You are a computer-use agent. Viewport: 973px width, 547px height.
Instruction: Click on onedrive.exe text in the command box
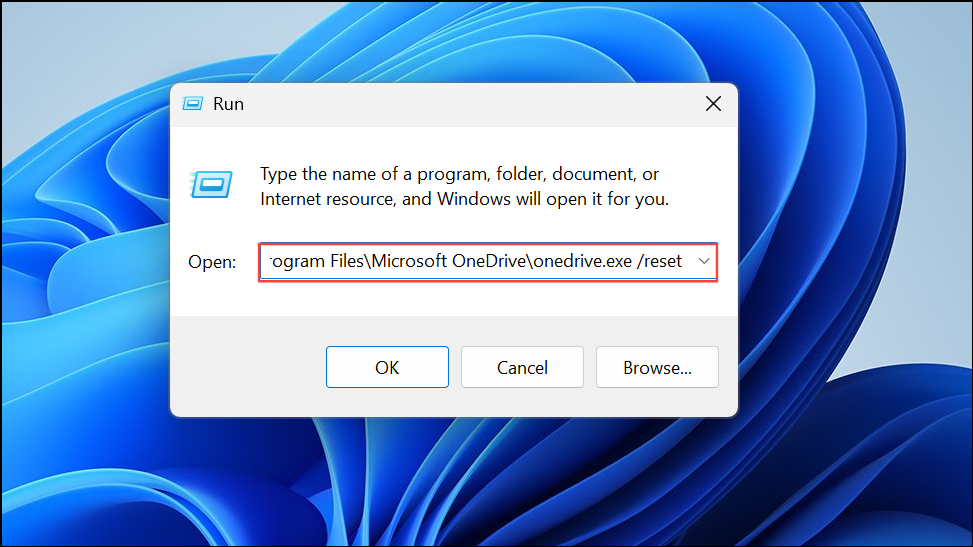pyautogui.click(x=583, y=261)
